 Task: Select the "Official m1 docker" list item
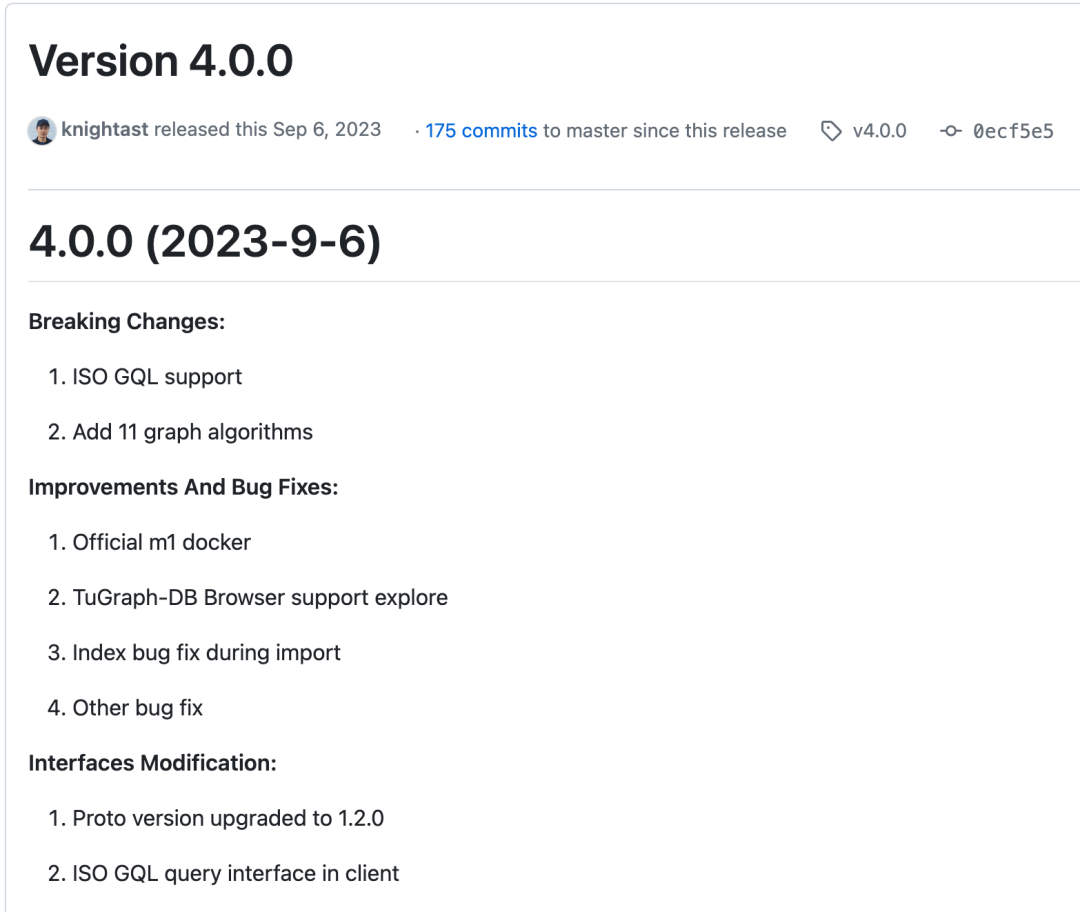coord(161,542)
